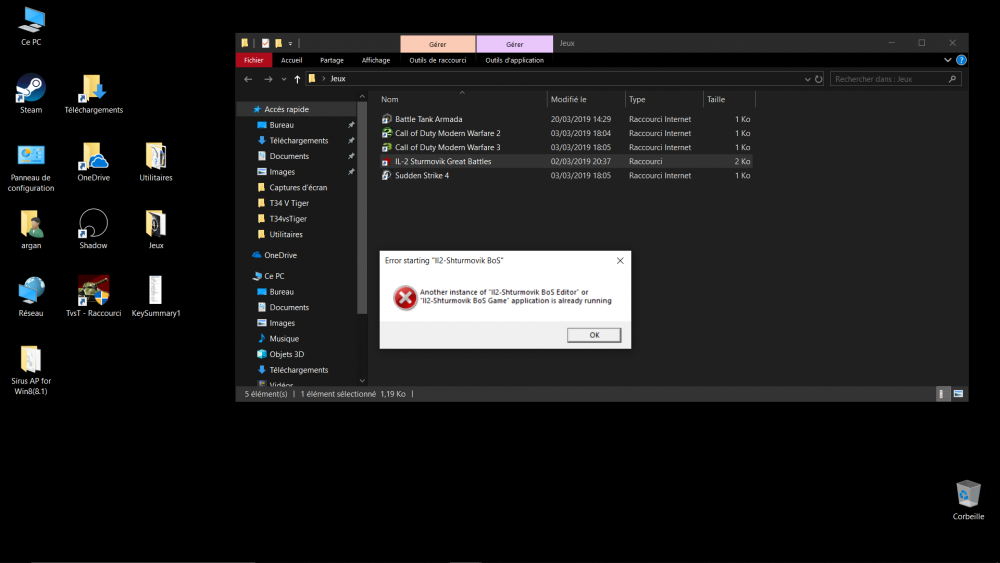
Task: Expand the ribbon chevron
Action: [x=948, y=60]
